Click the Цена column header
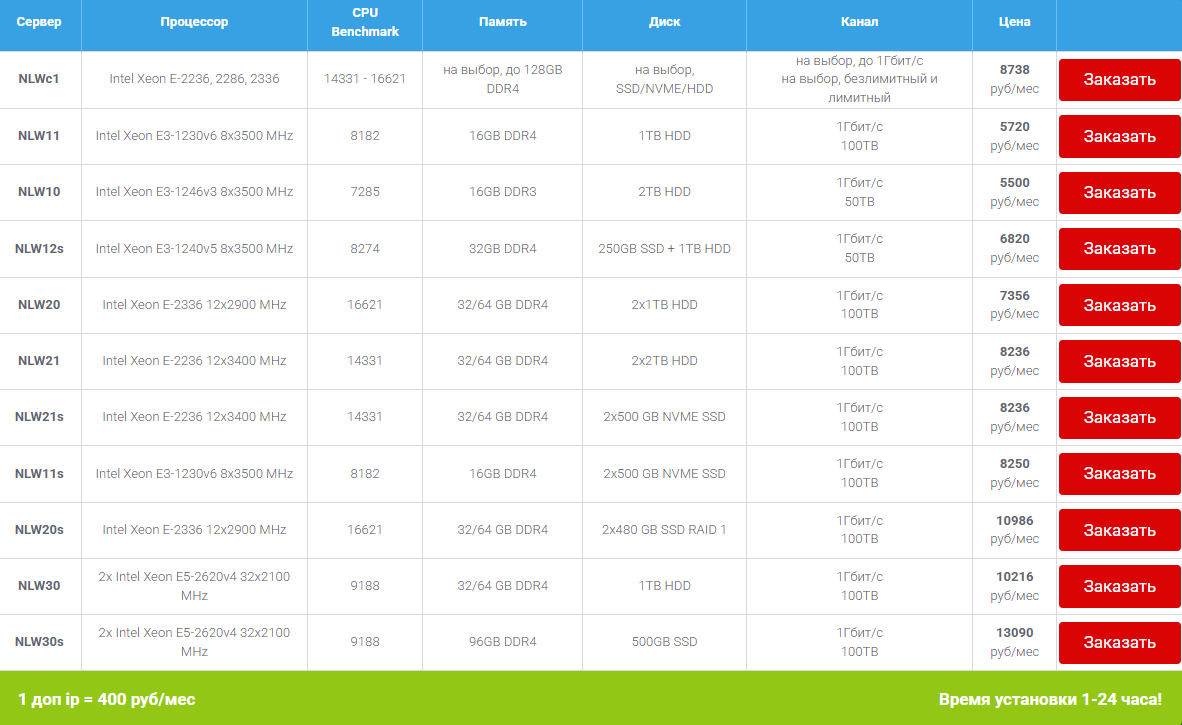This screenshot has height=725, width=1182. pyautogui.click(x=1015, y=22)
